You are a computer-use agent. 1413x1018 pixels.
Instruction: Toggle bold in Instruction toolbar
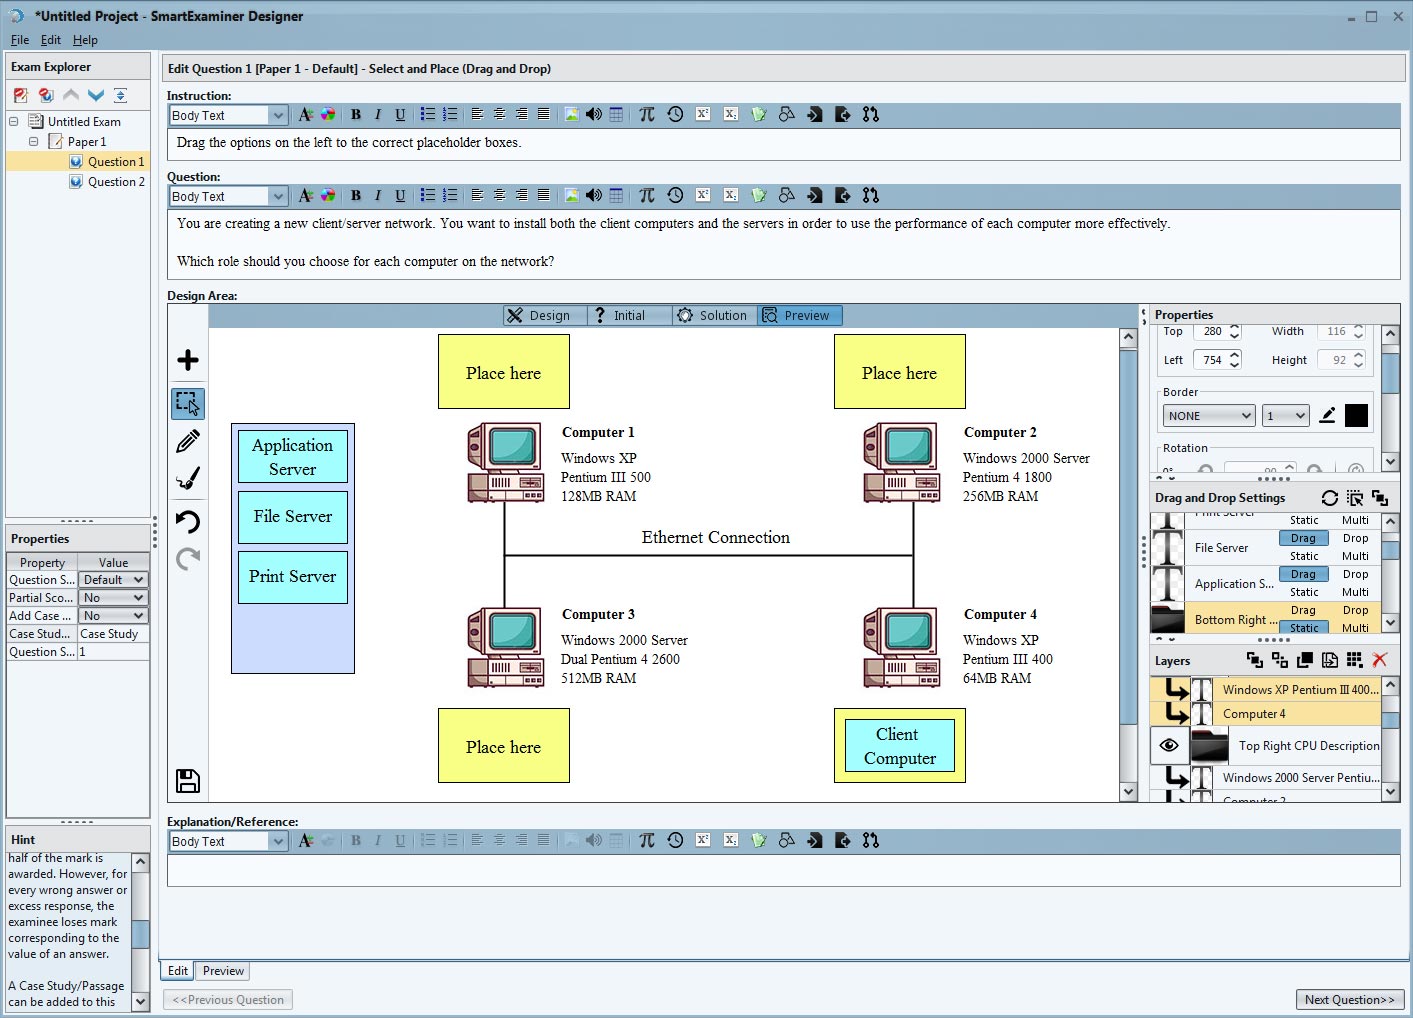click(356, 114)
